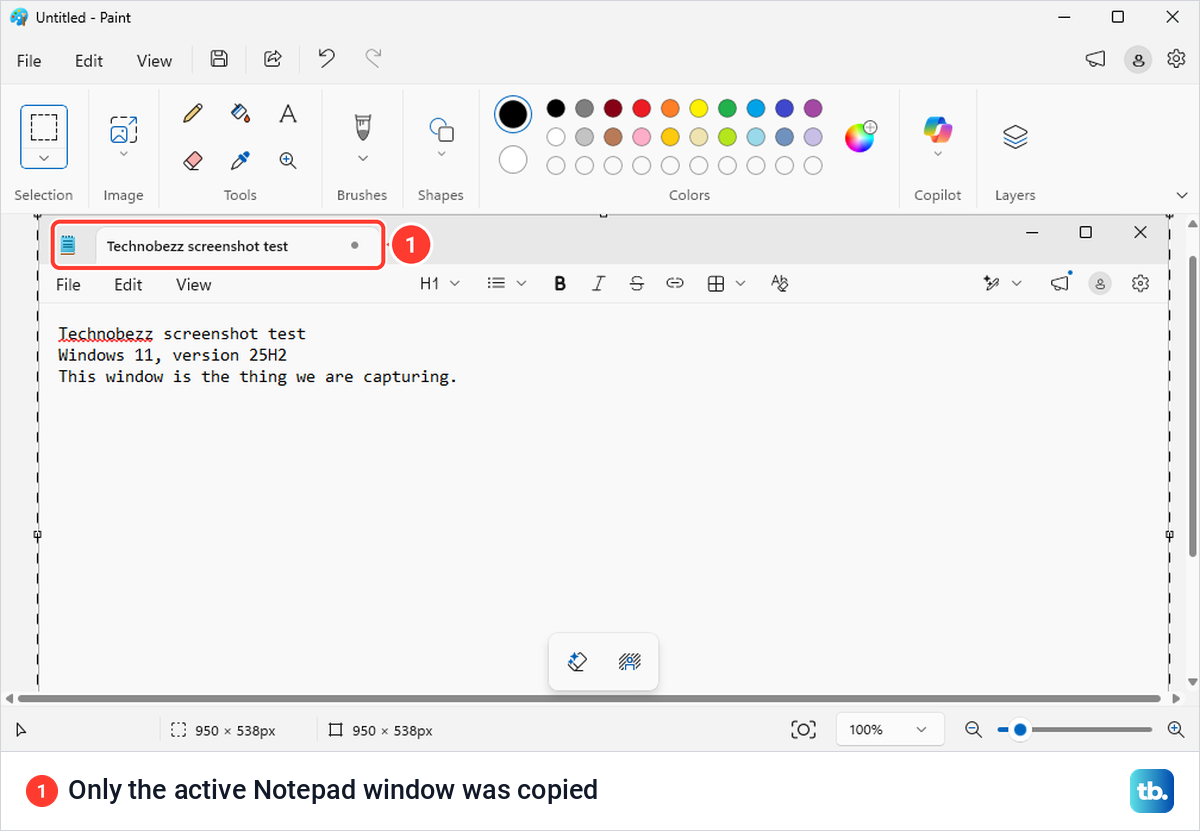The width and height of the screenshot is (1200, 831).
Task: Click the Bold icon in captured Notepad
Action: pyautogui.click(x=560, y=284)
